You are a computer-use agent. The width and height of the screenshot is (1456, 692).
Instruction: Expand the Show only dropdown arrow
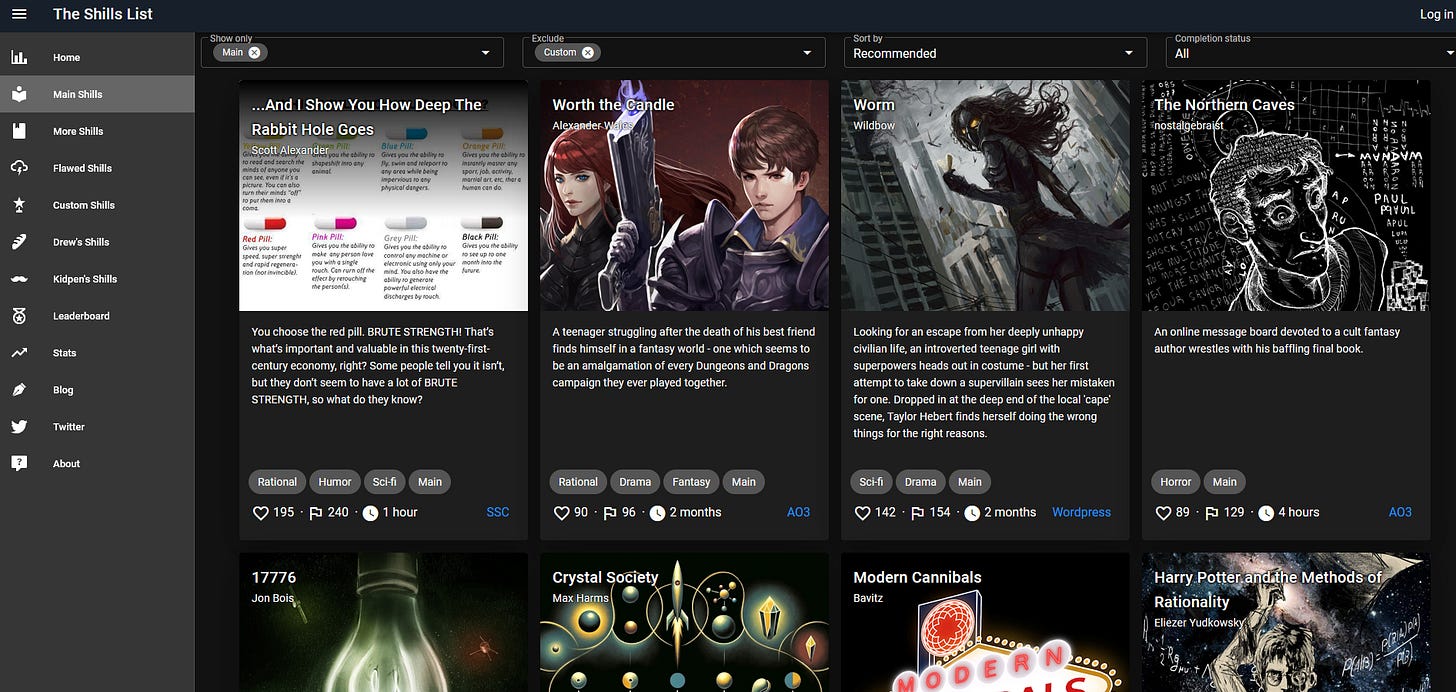486,53
